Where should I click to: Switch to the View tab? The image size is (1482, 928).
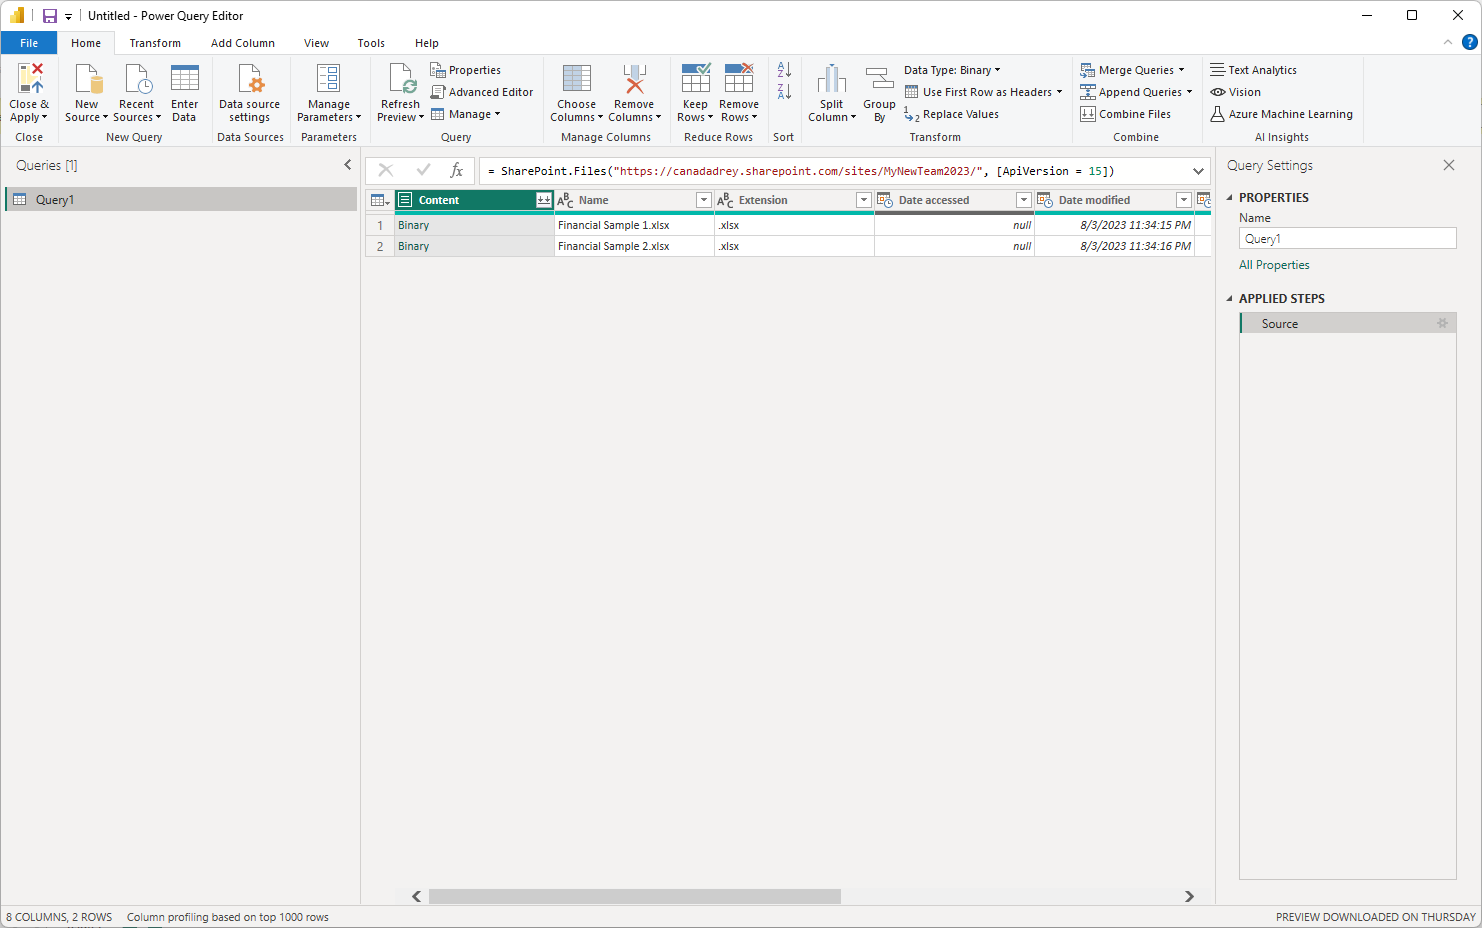point(316,43)
